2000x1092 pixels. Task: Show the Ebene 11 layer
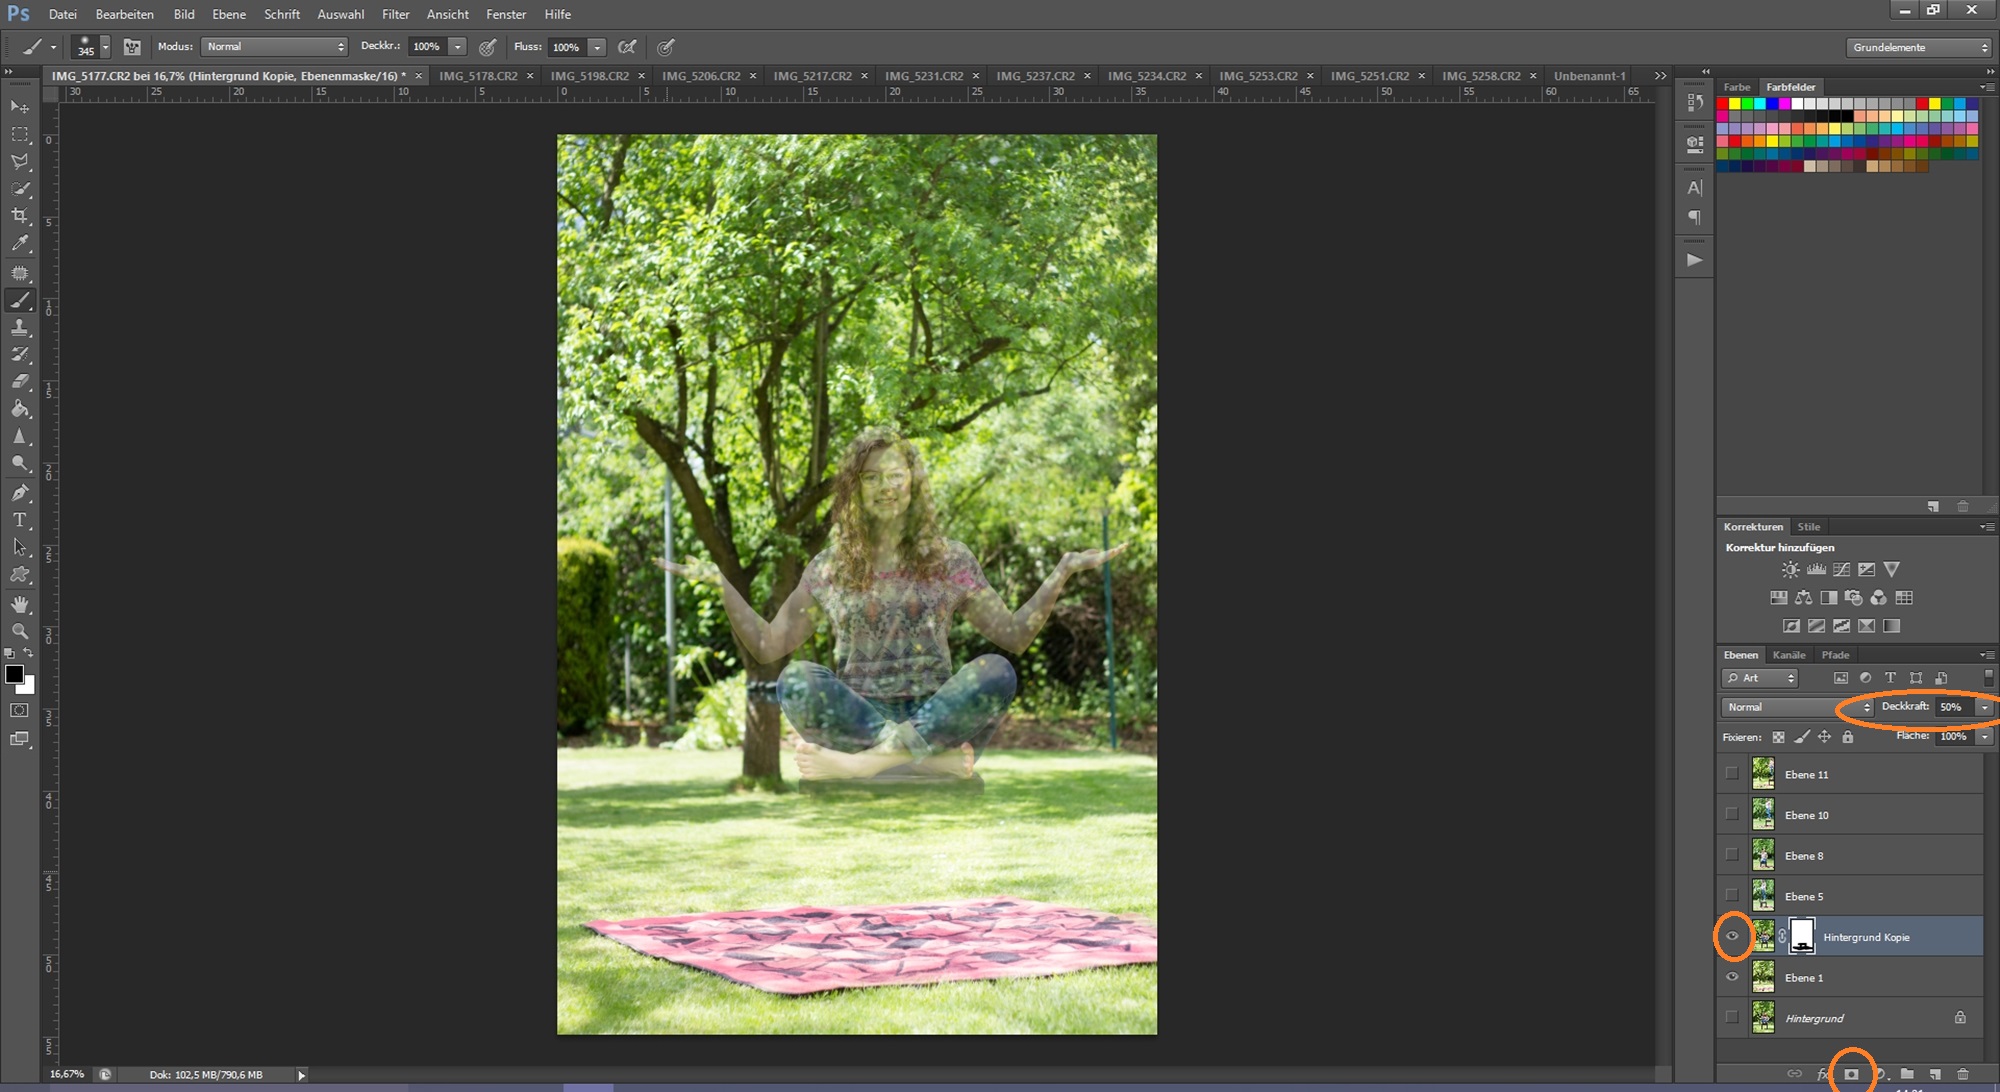[1732, 774]
